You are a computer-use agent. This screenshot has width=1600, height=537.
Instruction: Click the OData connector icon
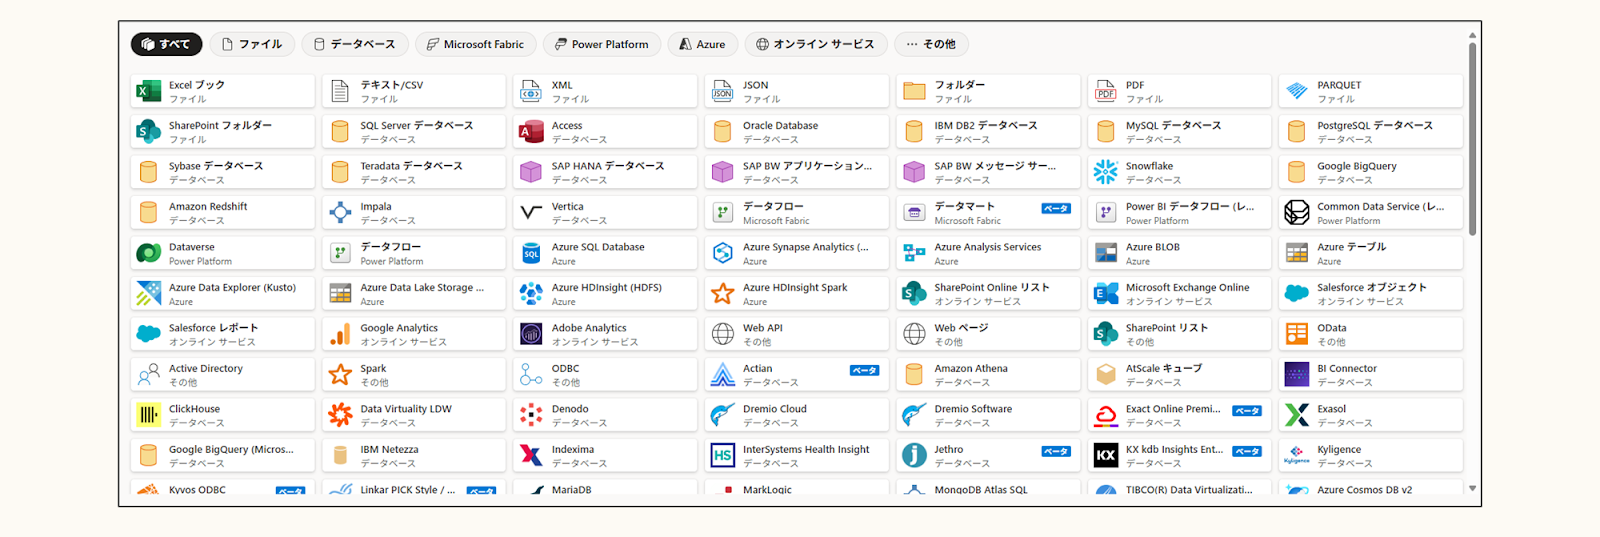point(1297,334)
